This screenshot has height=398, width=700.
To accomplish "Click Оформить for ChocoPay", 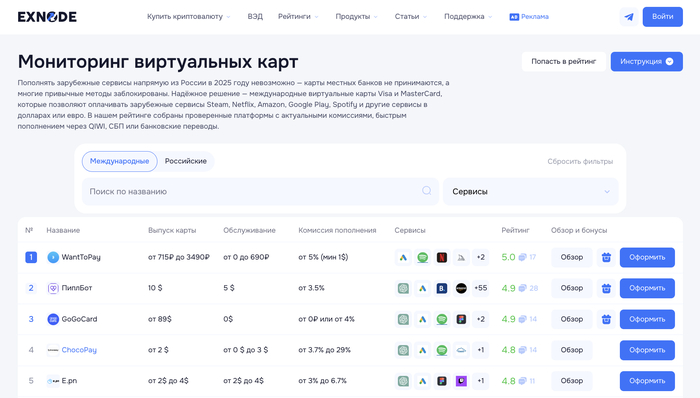I will [x=647, y=350].
